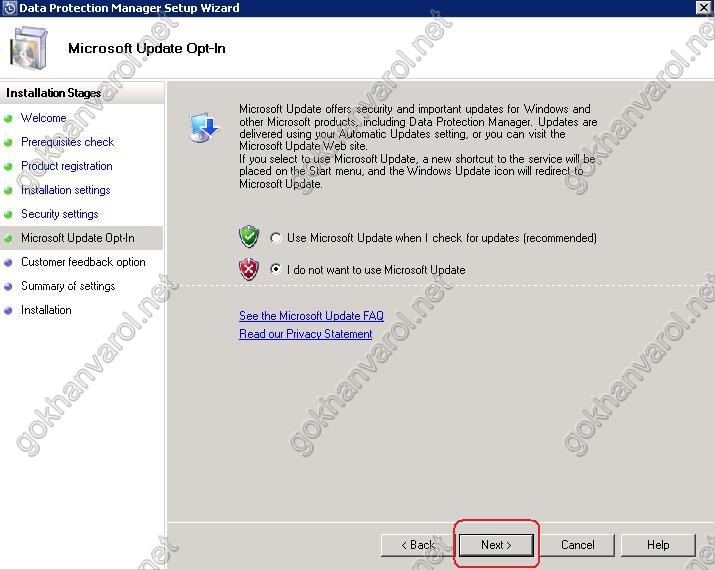Click the green bullet next to Welcome
Viewport: 715px width, 570px height.
click(9, 118)
